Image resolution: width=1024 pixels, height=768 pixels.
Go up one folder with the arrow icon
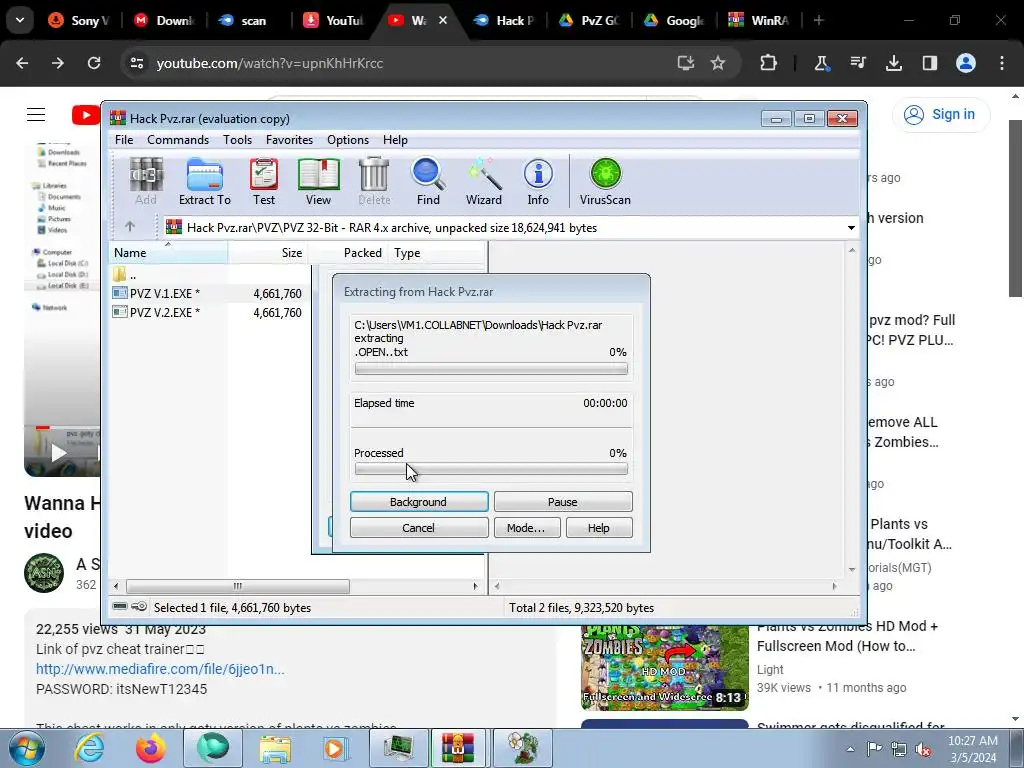(130, 227)
